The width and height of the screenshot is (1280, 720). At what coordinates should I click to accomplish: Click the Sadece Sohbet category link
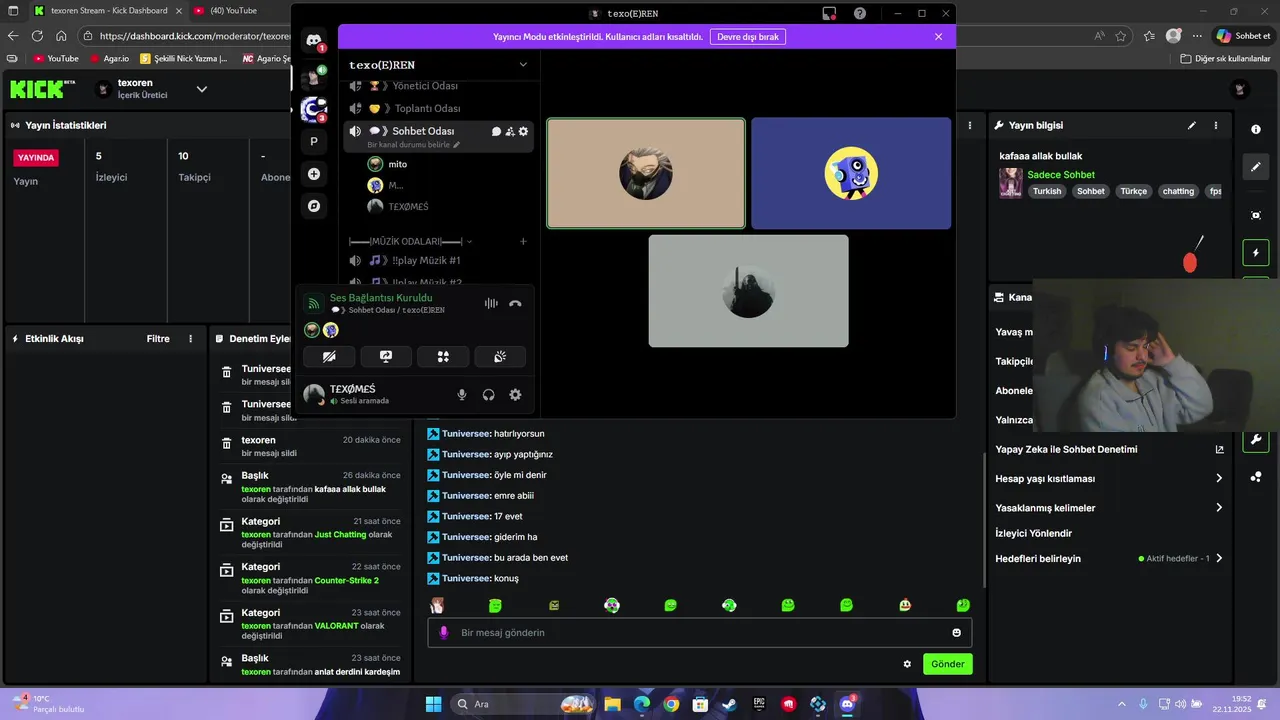[1061, 175]
